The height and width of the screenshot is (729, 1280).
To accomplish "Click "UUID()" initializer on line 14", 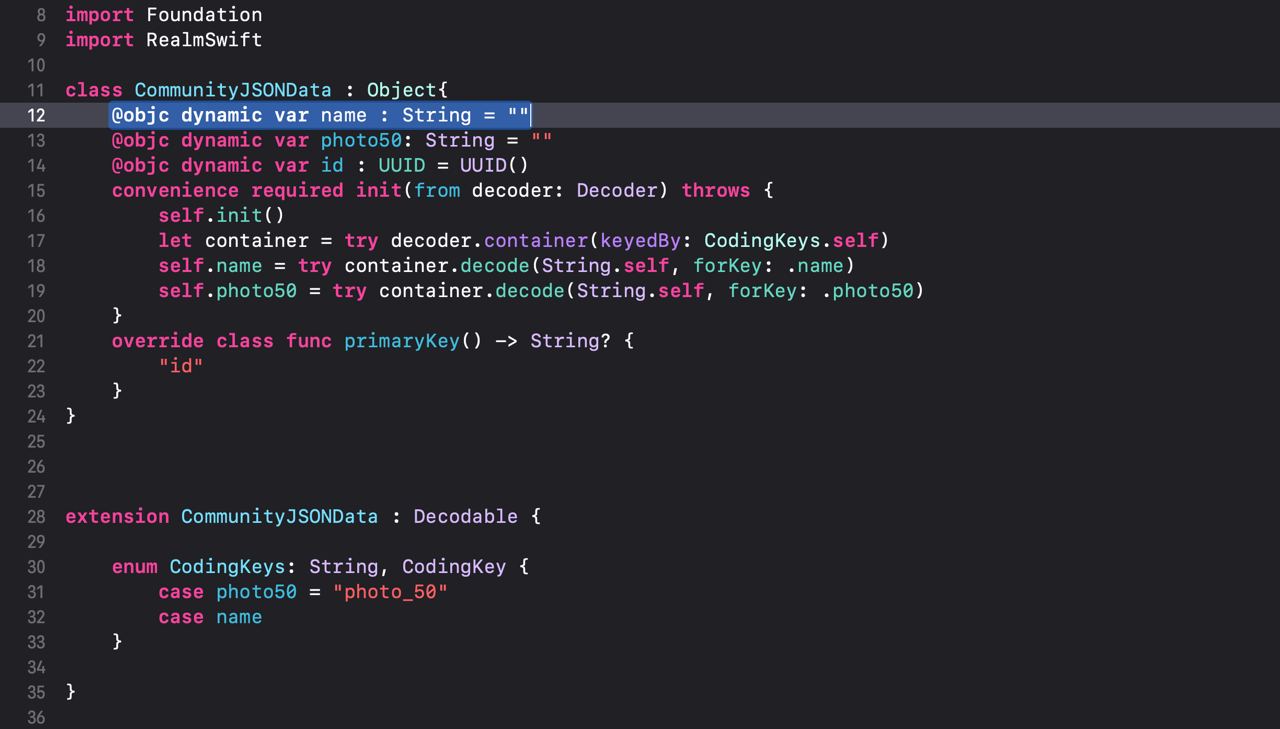I will (494, 165).
